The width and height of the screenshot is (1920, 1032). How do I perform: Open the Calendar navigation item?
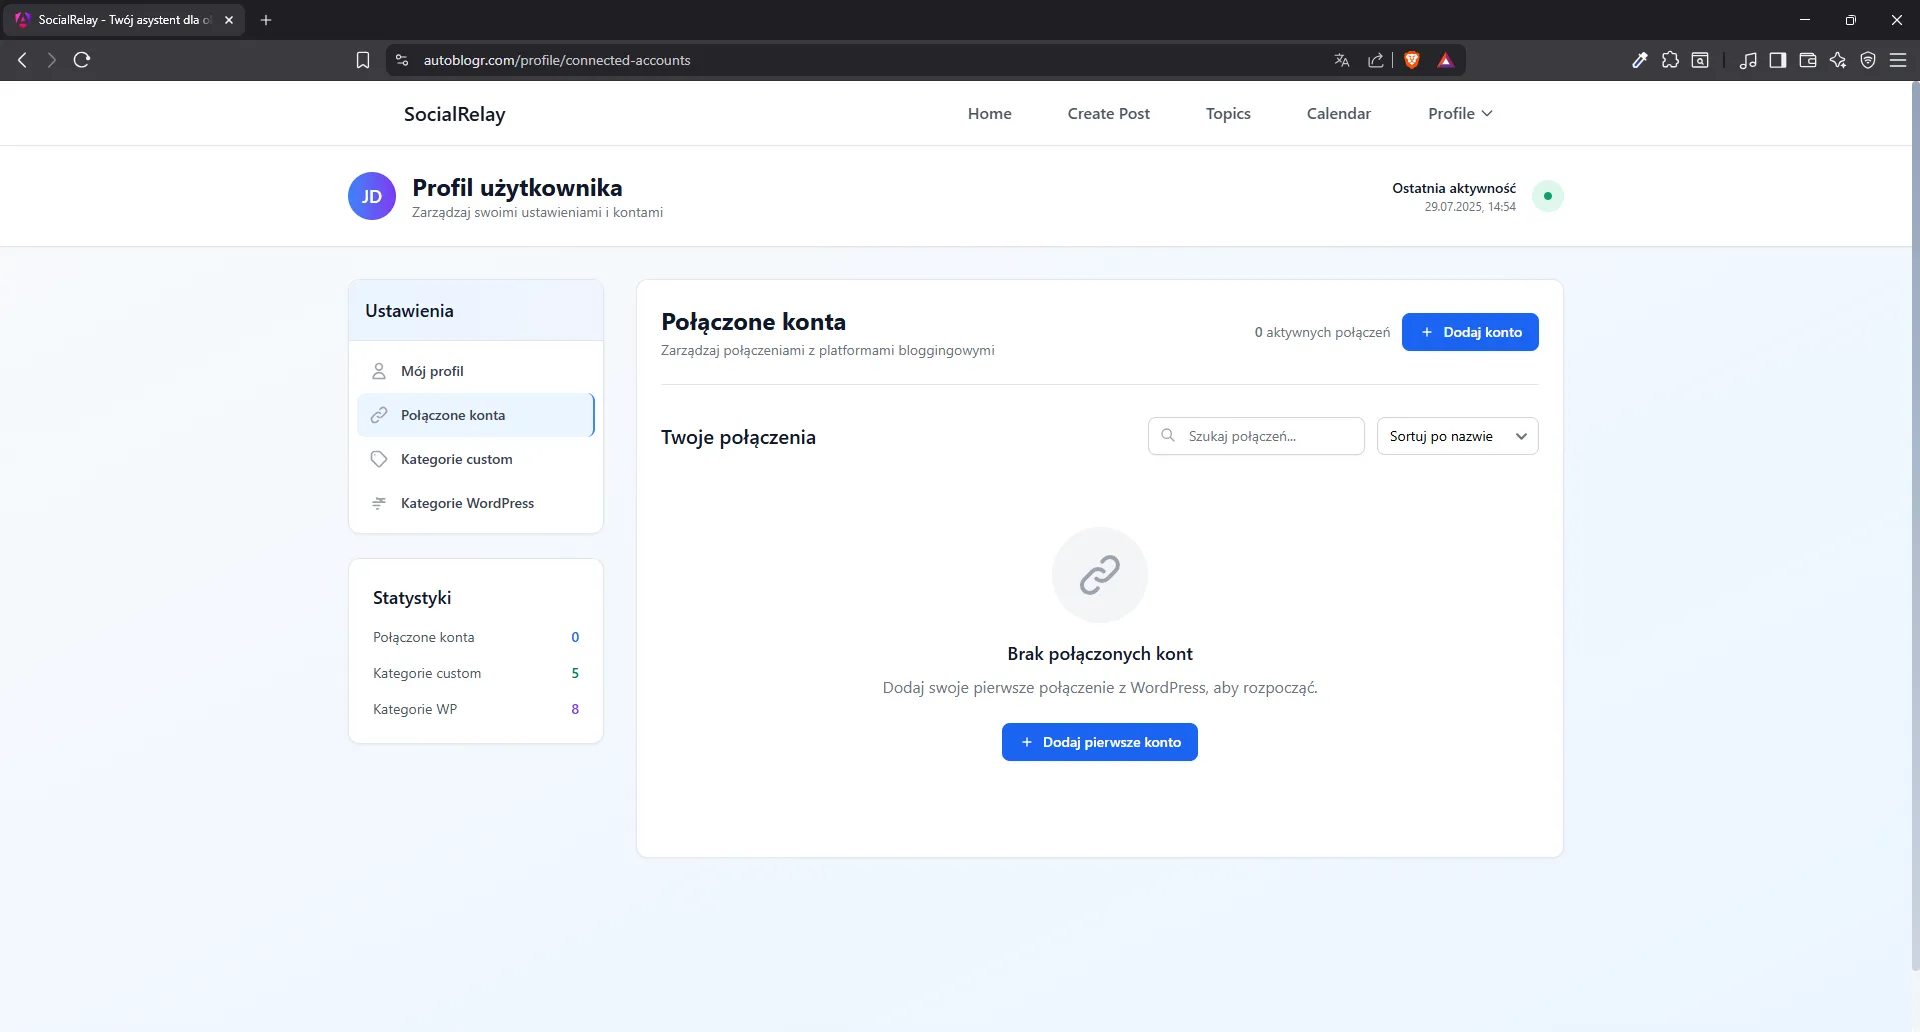pos(1338,114)
